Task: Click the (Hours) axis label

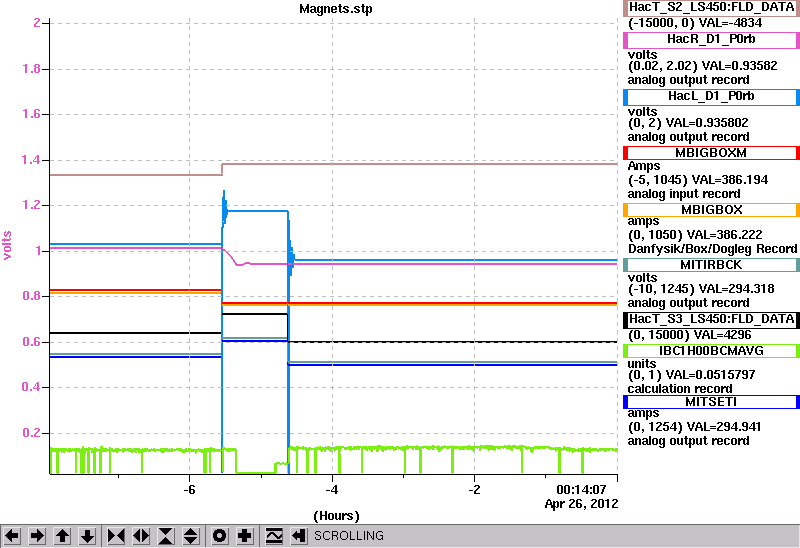Action: pos(336,516)
